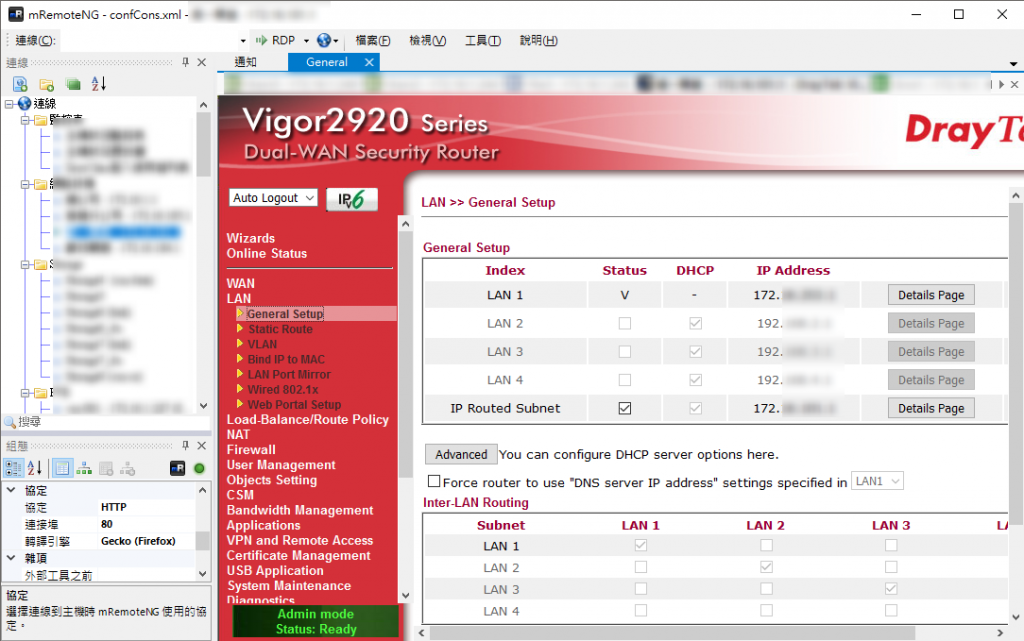Show inheritance view in config panel
The image size is (1024, 641).
pyautogui.click(x=84, y=468)
